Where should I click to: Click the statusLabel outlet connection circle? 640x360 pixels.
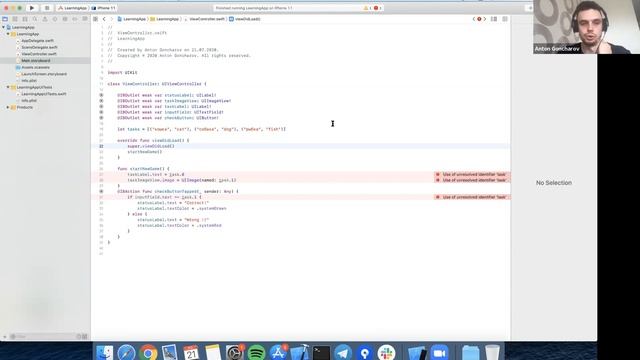[101, 95]
